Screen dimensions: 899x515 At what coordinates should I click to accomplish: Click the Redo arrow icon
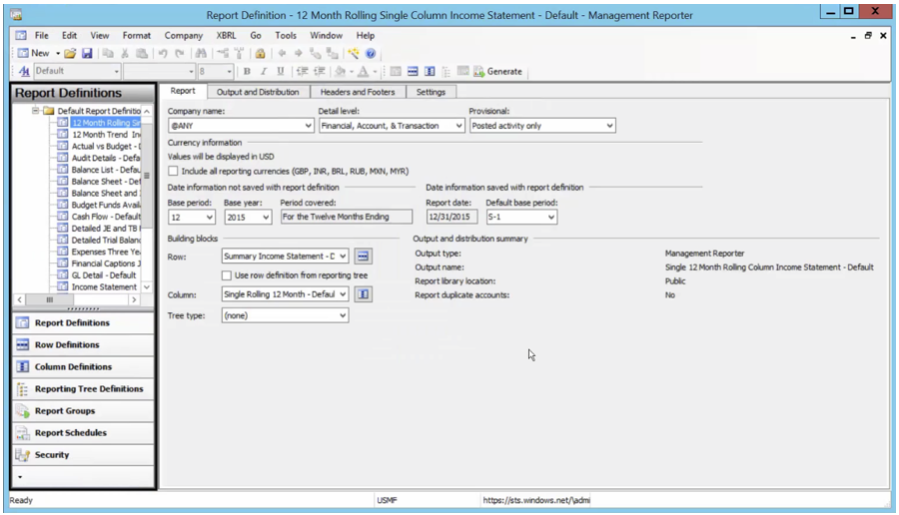coord(179,53)
